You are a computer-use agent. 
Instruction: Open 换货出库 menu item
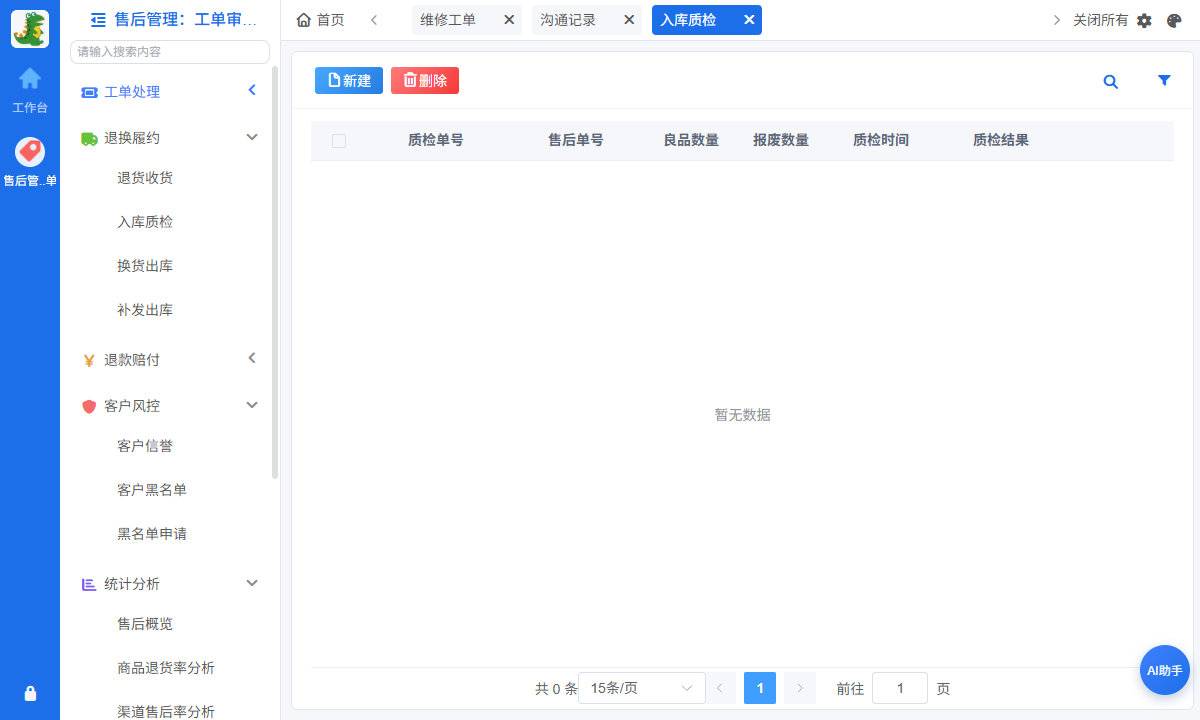pos(145,266)
